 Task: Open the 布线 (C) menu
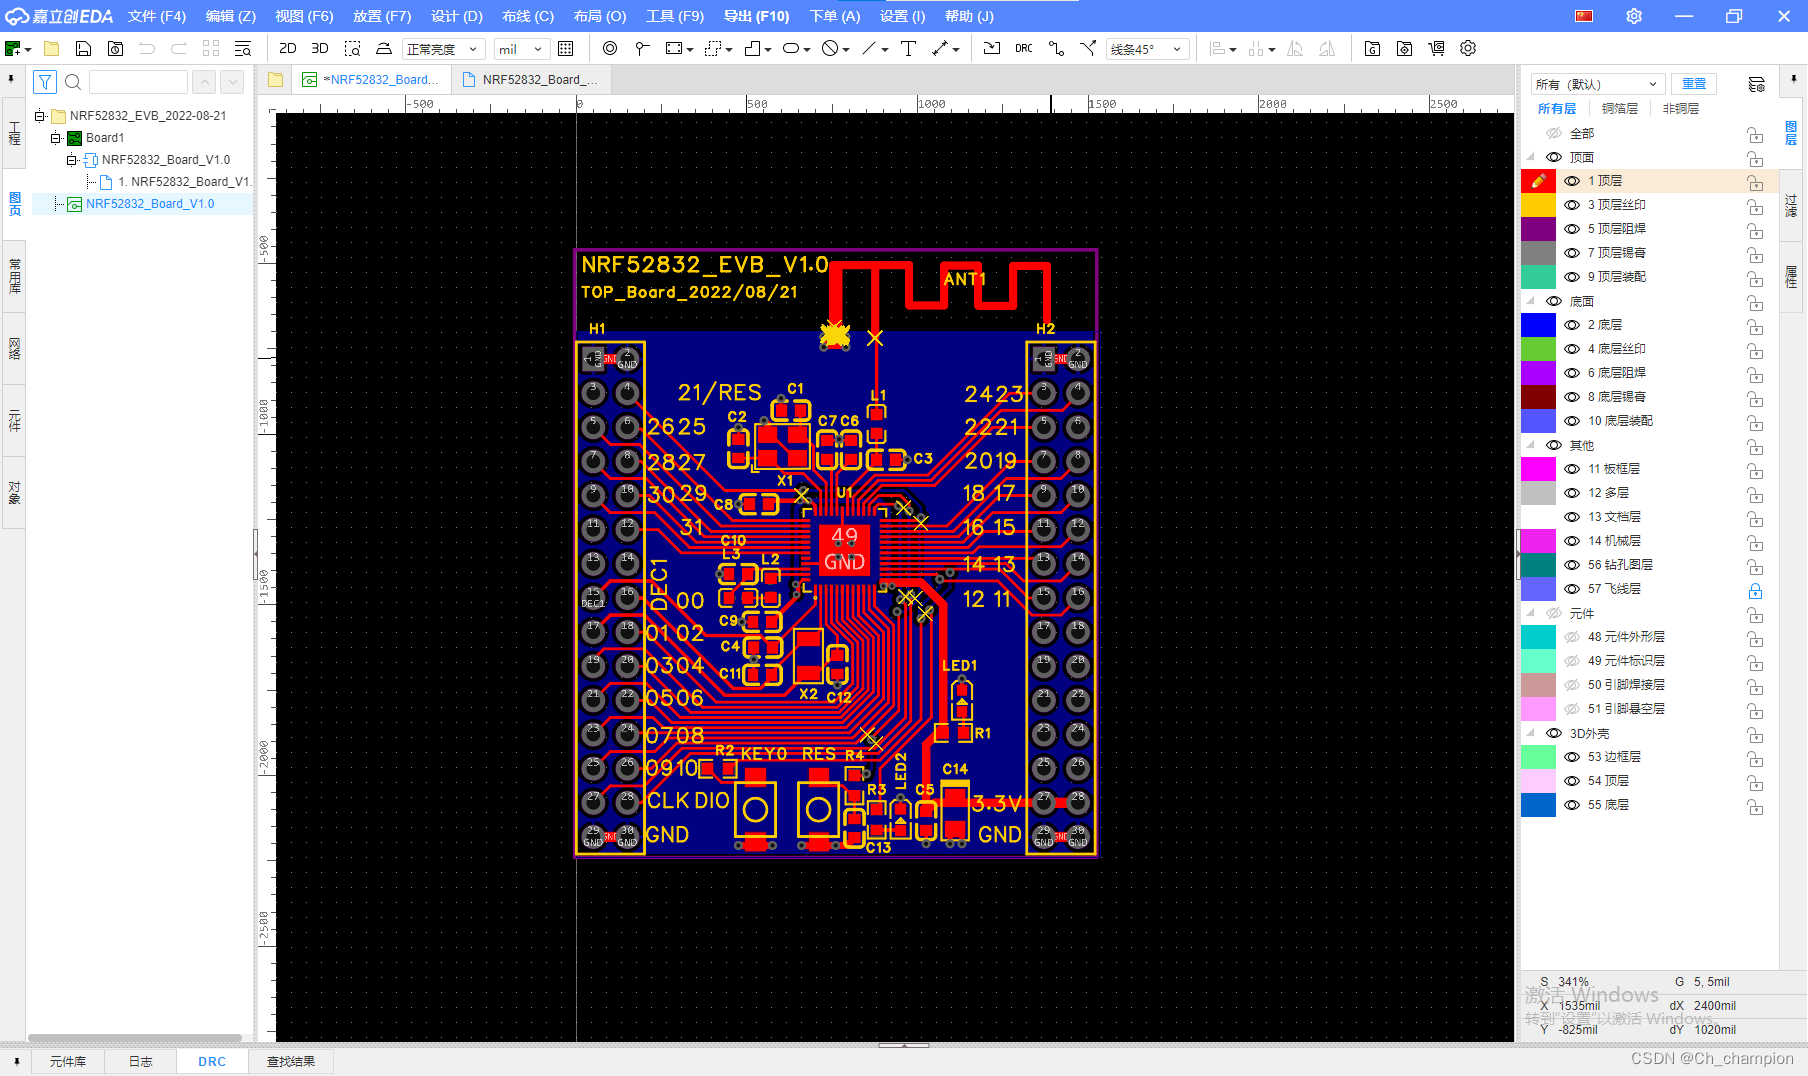pos(527,15)
